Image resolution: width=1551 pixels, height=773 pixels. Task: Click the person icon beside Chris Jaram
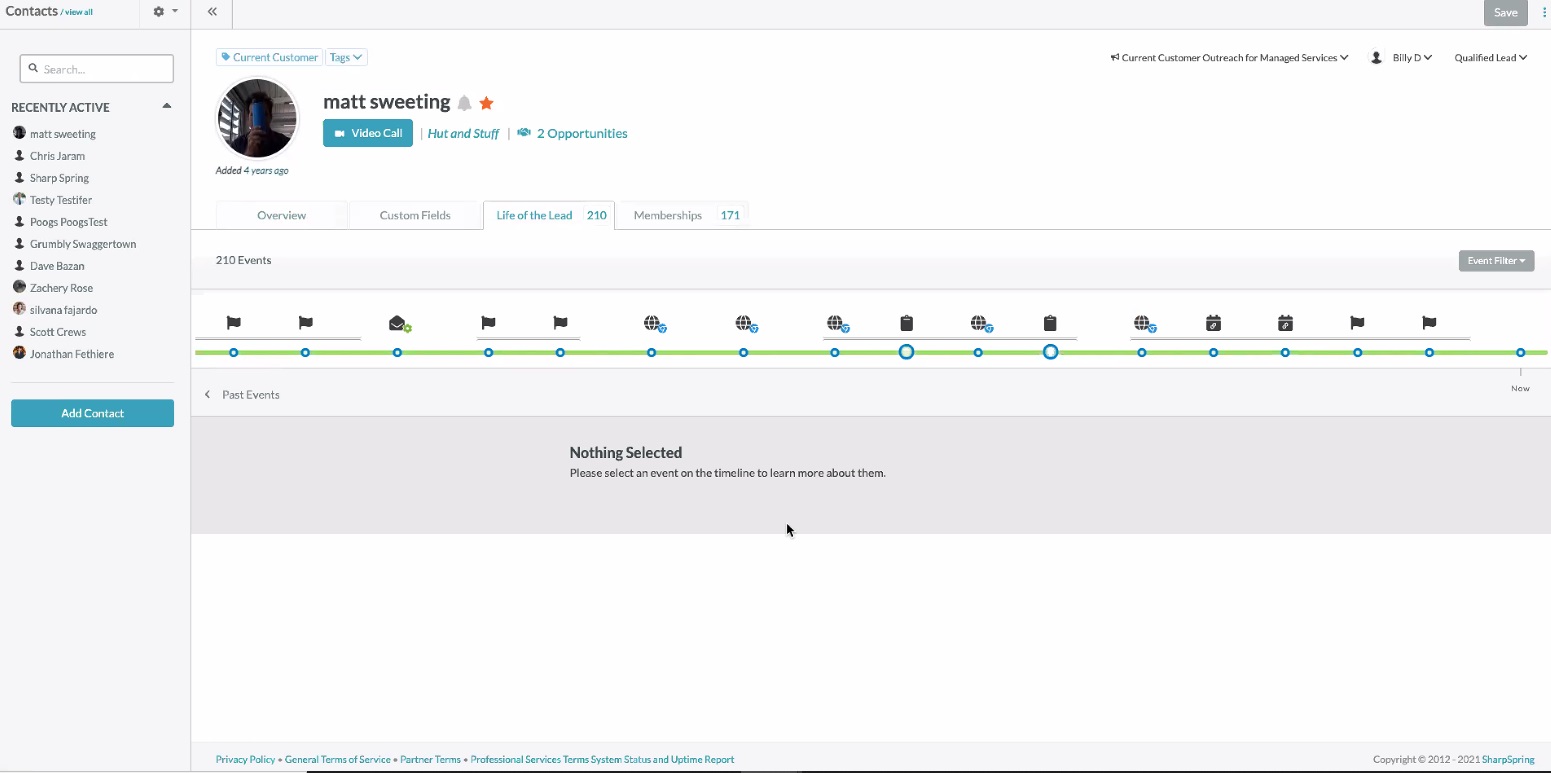(x=19, y=155)
